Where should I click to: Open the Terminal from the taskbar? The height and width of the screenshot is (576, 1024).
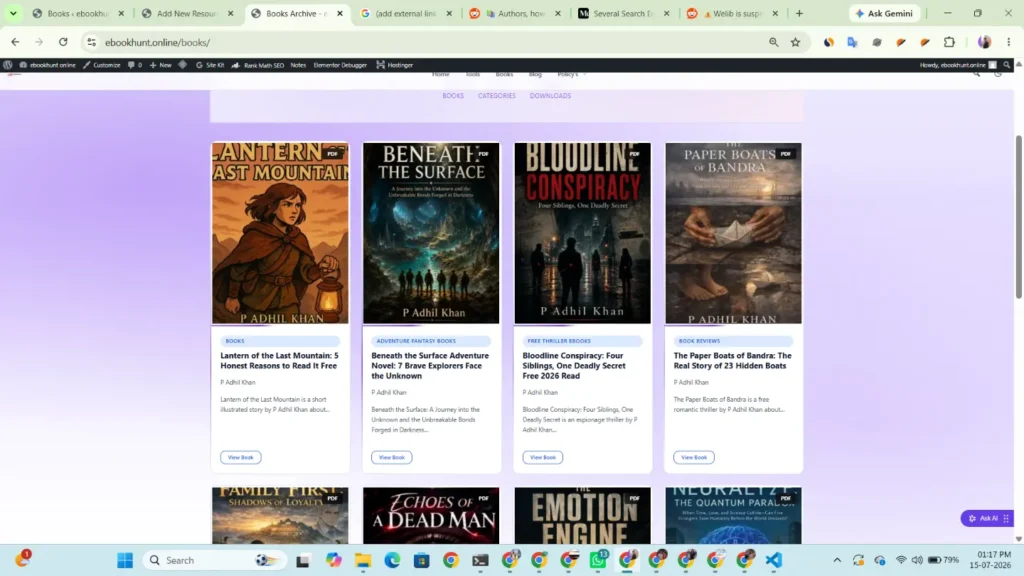click(x=480, y=560)
